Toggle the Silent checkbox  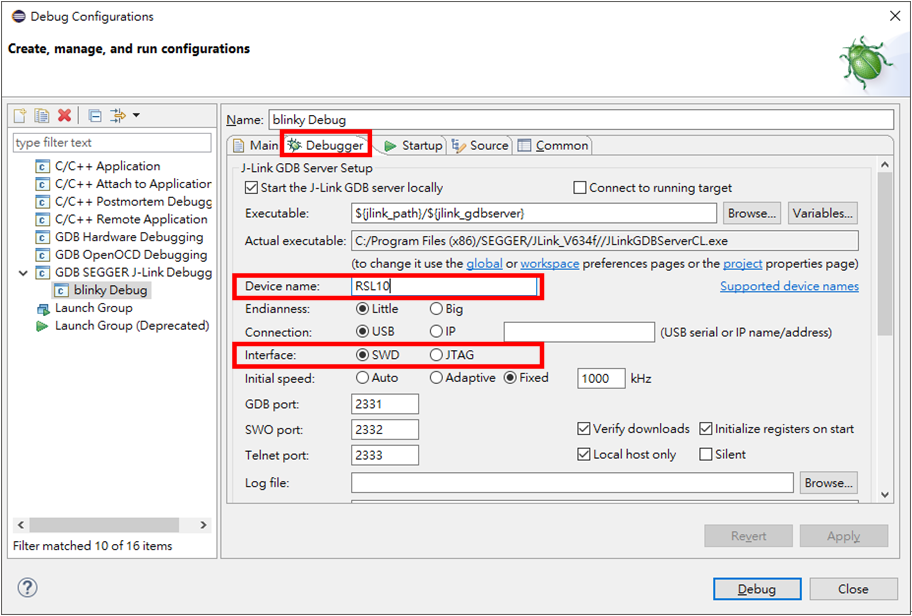[x=706, y=455]
